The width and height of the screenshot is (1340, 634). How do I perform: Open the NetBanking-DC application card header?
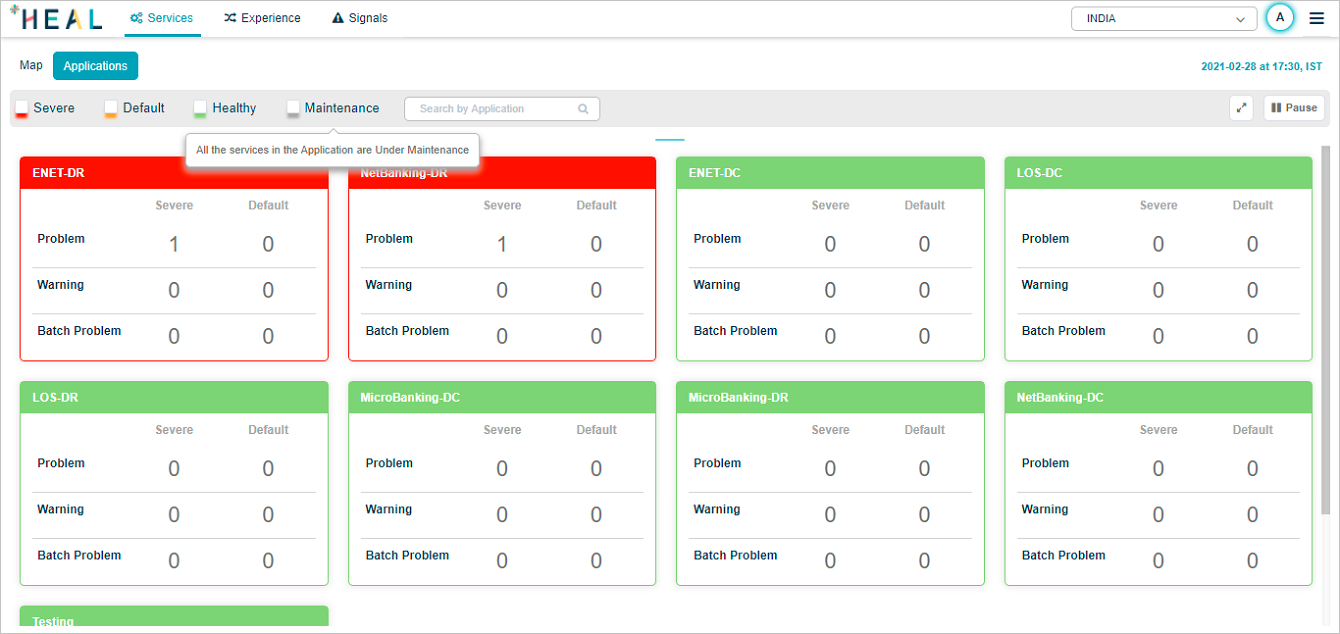point(1158,397)
